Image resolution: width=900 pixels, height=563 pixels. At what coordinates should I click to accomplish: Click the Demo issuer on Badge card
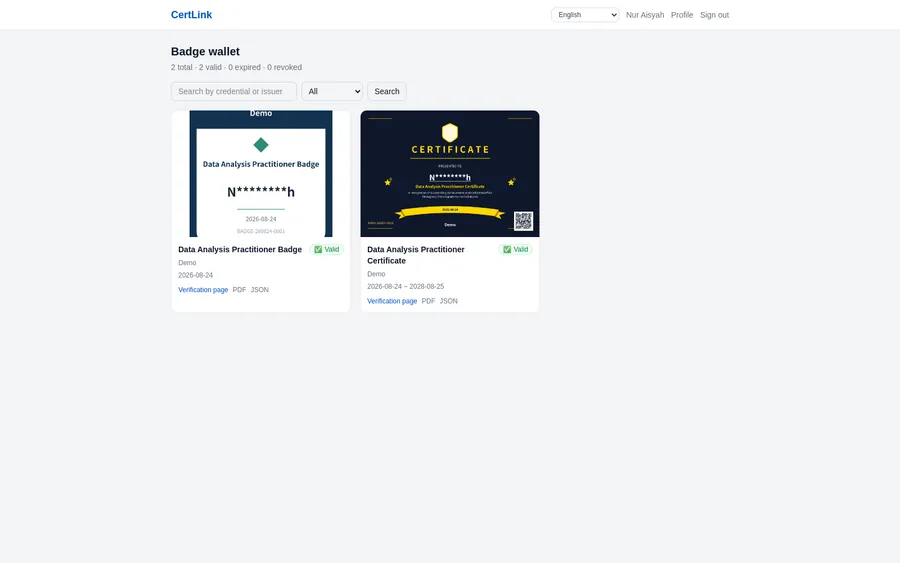[187, 263]
